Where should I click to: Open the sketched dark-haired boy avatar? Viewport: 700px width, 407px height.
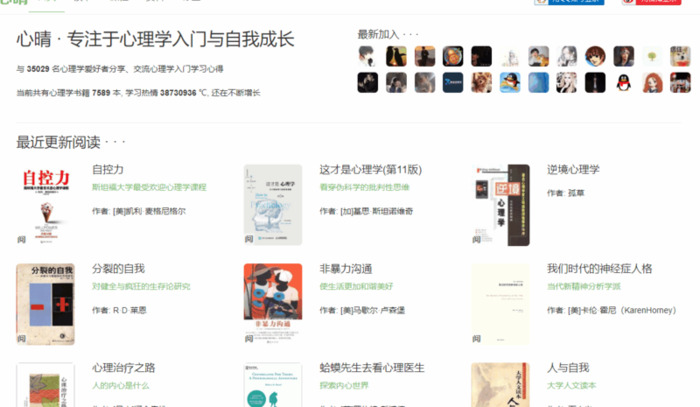coord(368,56)
